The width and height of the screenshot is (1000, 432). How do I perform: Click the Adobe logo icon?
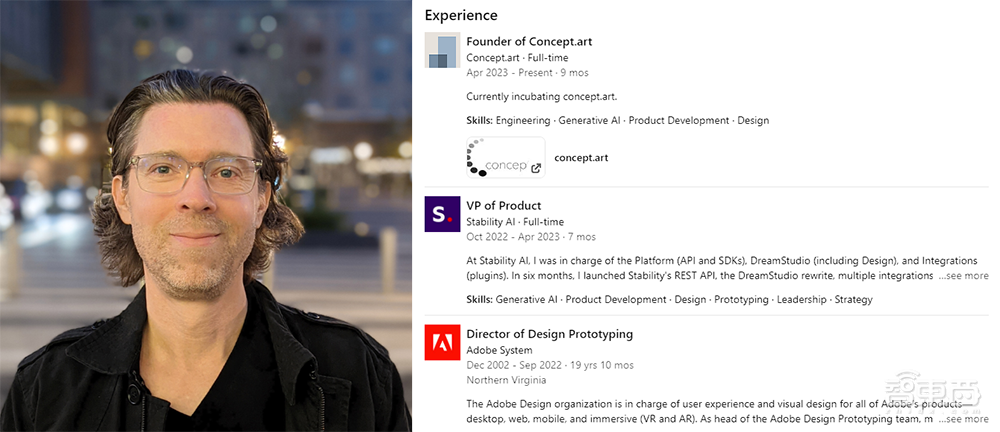[441, 342]
